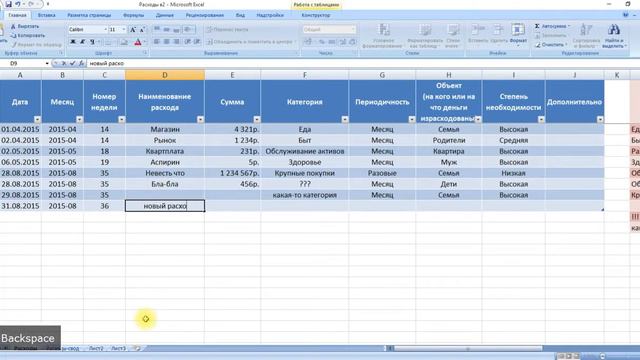Click the formula bar Enter checkmark
640x360 pixels.
72,63
